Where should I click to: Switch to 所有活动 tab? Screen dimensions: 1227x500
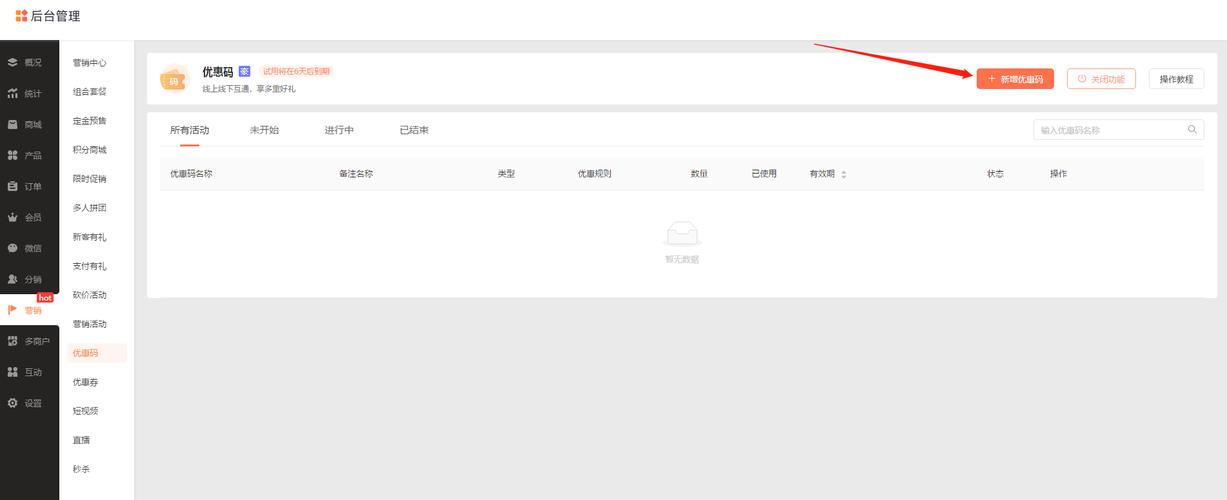(x=189, y=130)
